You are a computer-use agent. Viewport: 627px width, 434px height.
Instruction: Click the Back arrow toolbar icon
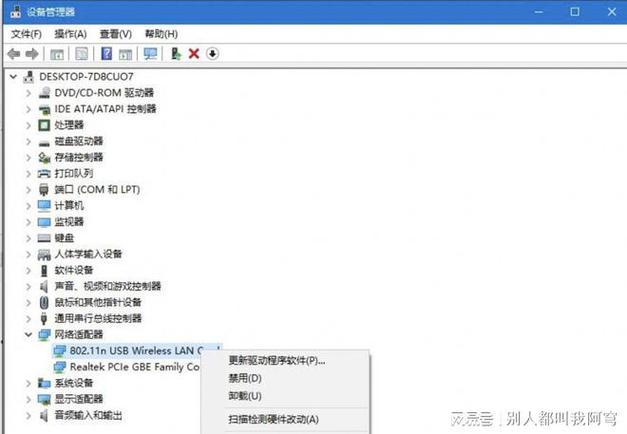tap(14, 54)
